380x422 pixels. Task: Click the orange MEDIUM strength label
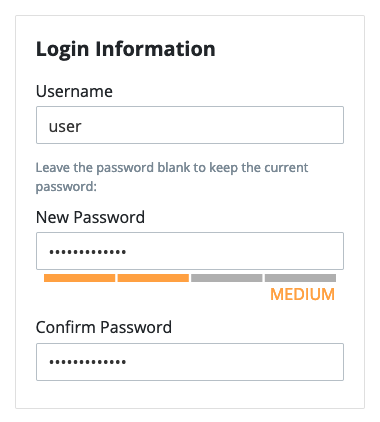tap(302, 294)
